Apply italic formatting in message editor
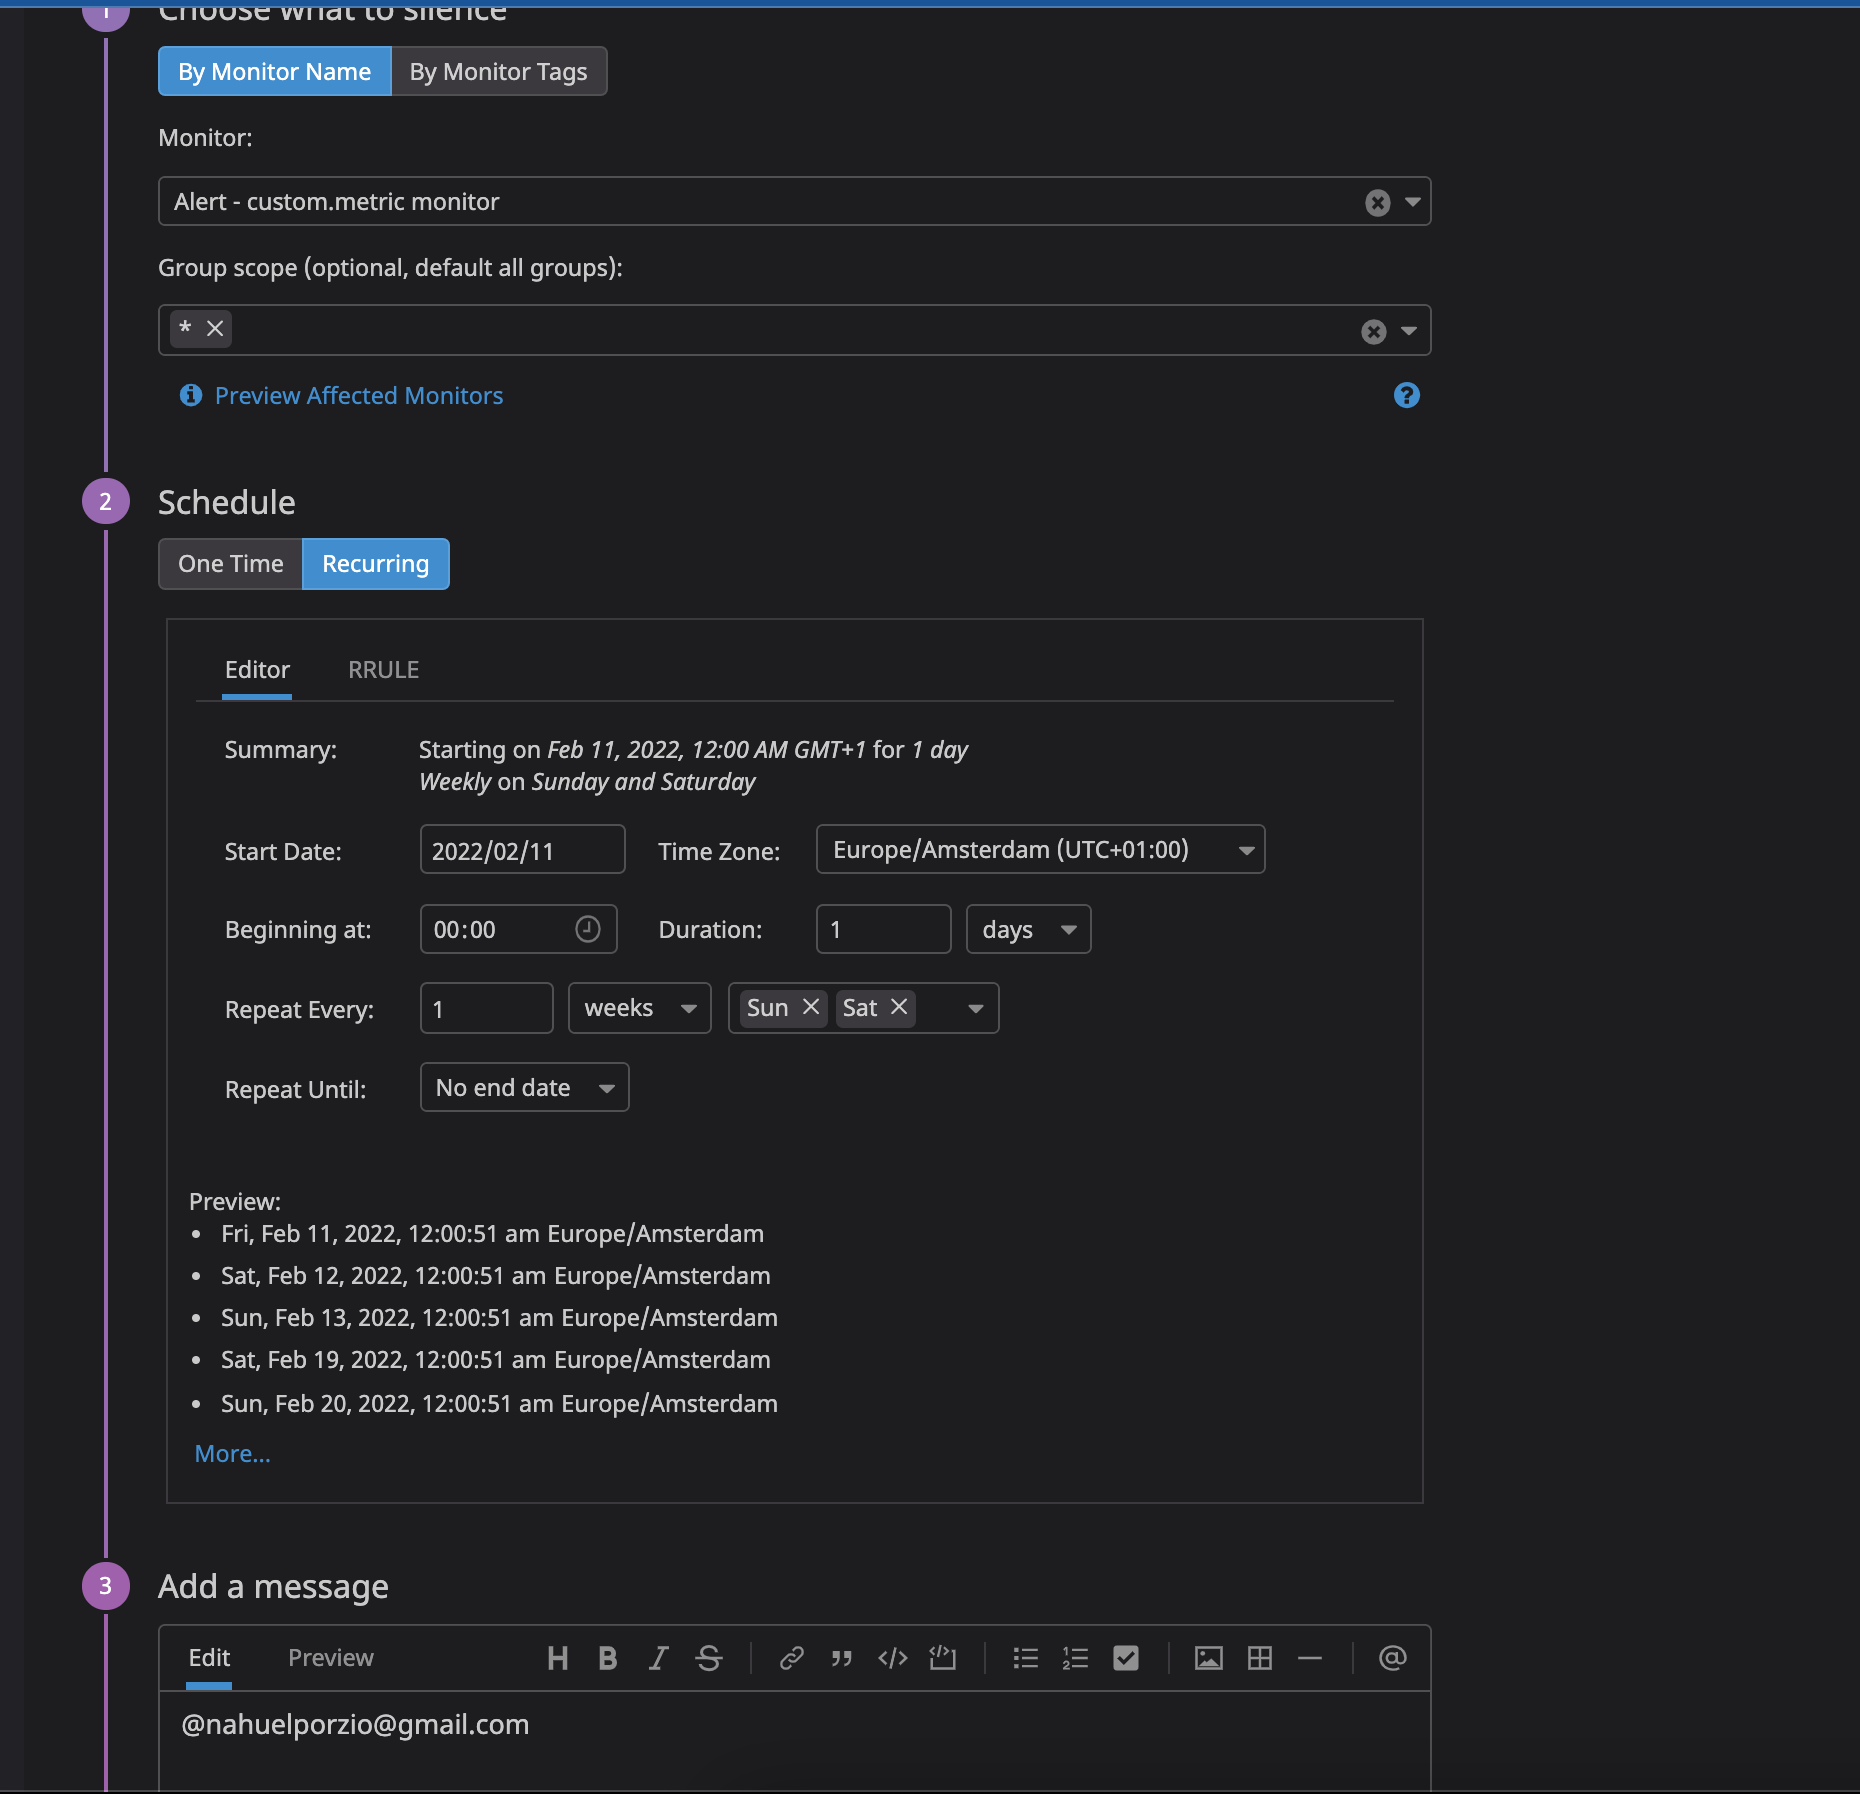 pyautogui.click(x=658, y=1659)
